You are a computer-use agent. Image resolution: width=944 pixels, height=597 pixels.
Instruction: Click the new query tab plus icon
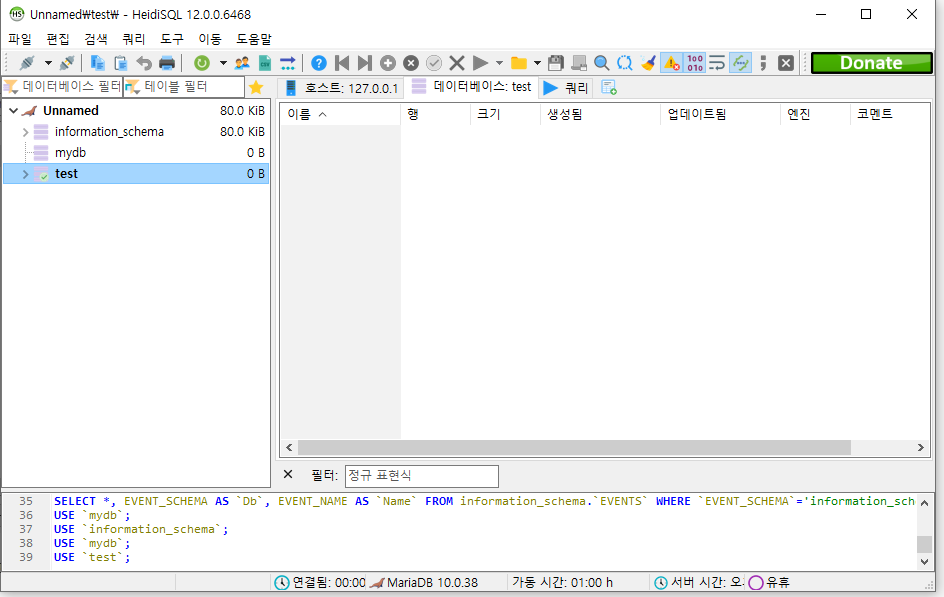[x=609, y=88]
